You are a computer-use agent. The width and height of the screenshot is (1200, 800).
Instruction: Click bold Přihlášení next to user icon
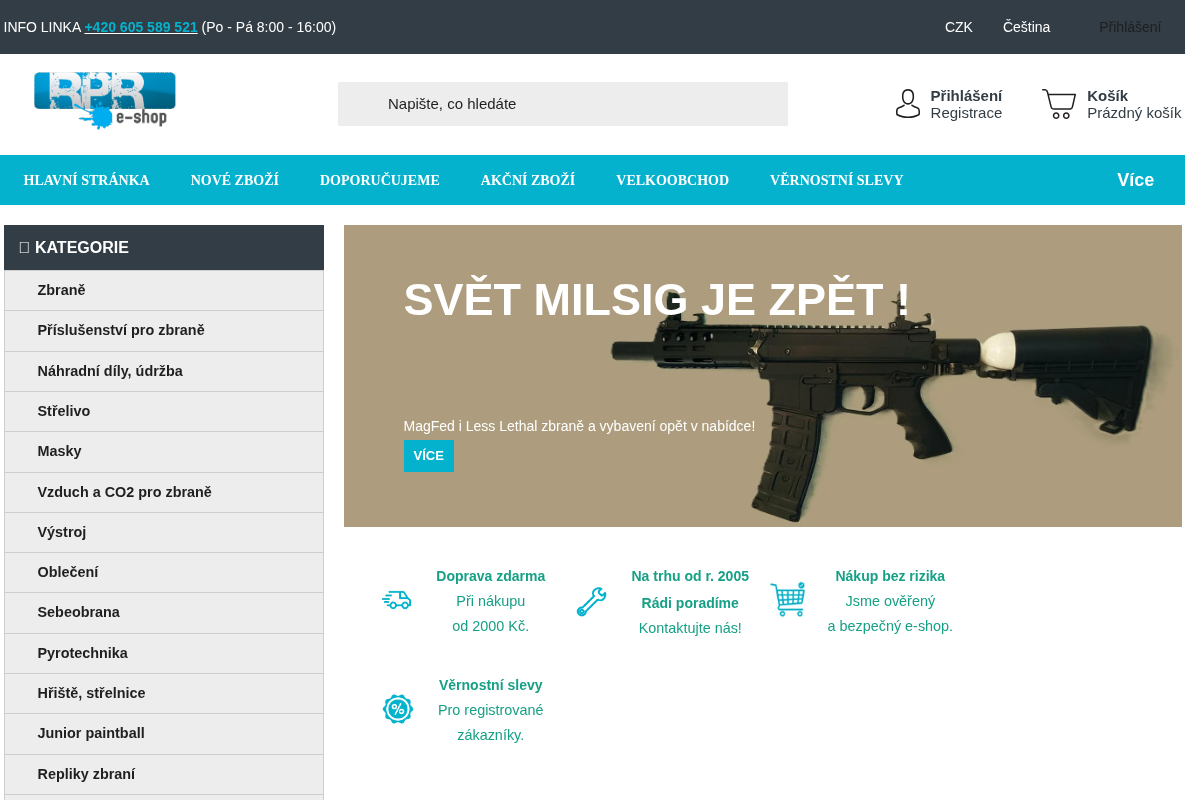click(966, 96)
